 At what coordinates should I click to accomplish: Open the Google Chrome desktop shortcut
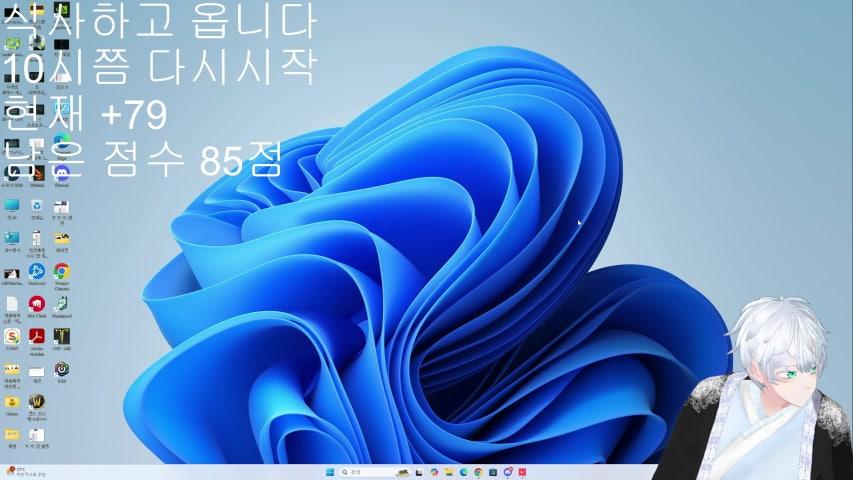(x=61, y=271)
